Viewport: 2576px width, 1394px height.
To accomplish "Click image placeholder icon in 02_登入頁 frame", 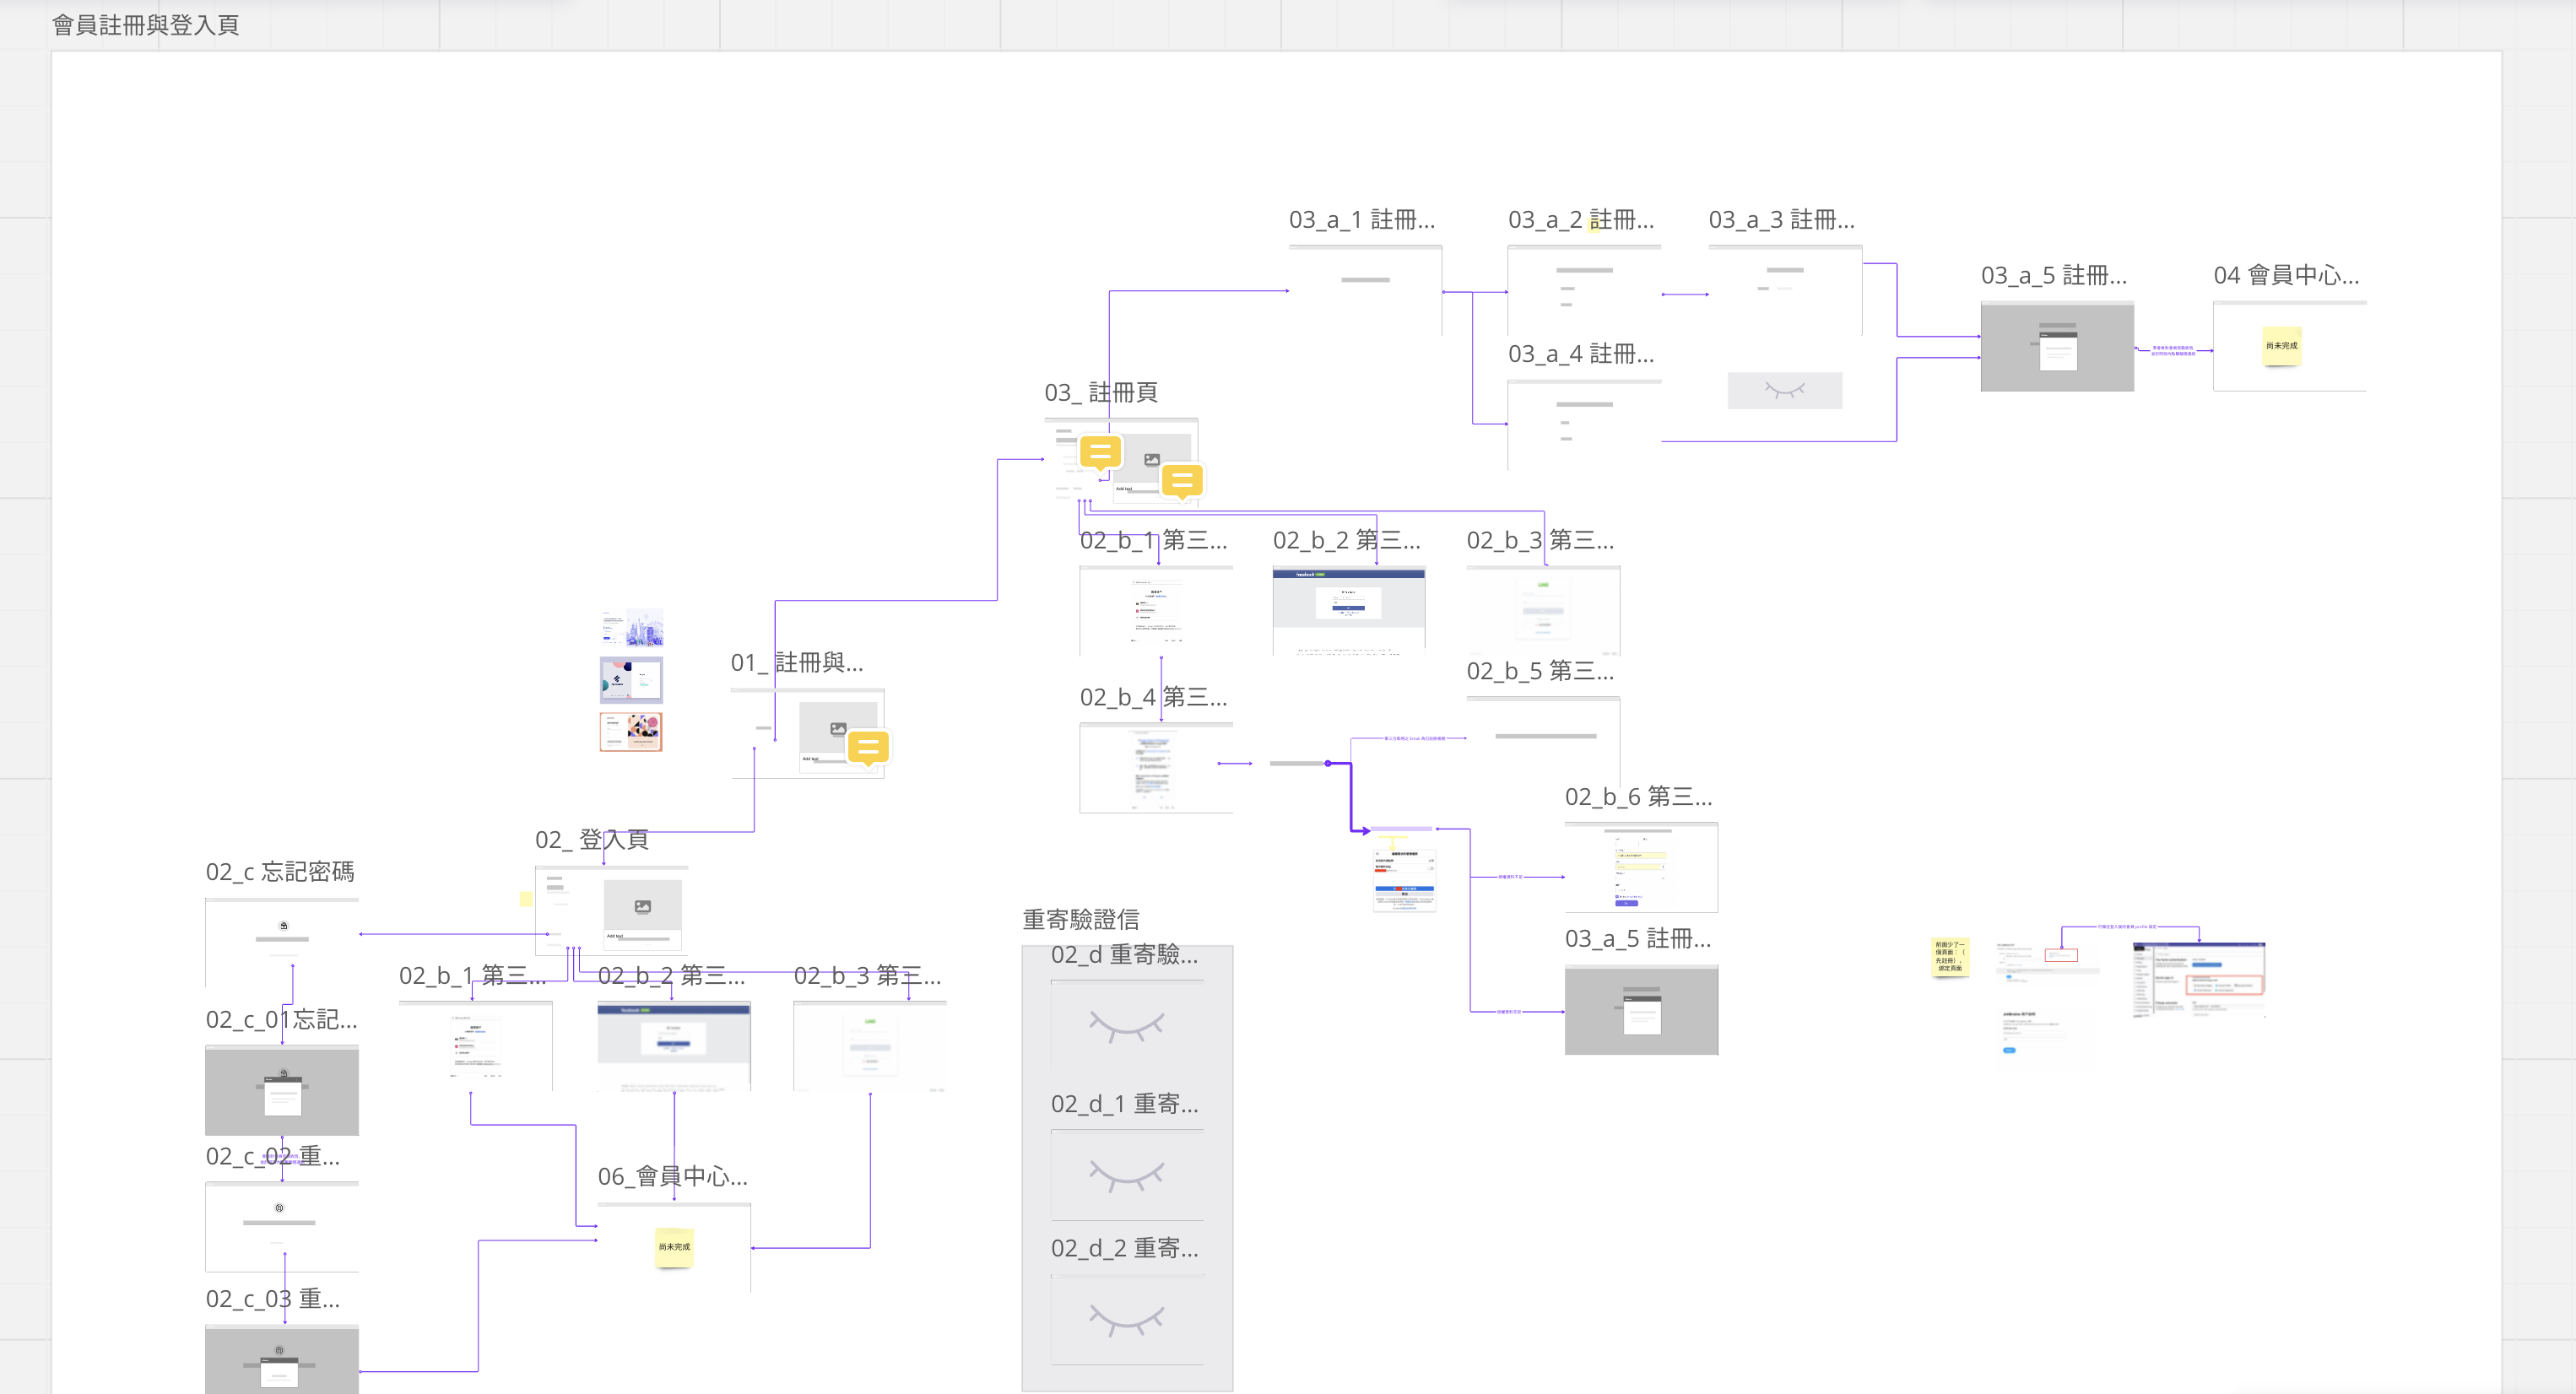I will pyautogui.click(x=643, y=906).
